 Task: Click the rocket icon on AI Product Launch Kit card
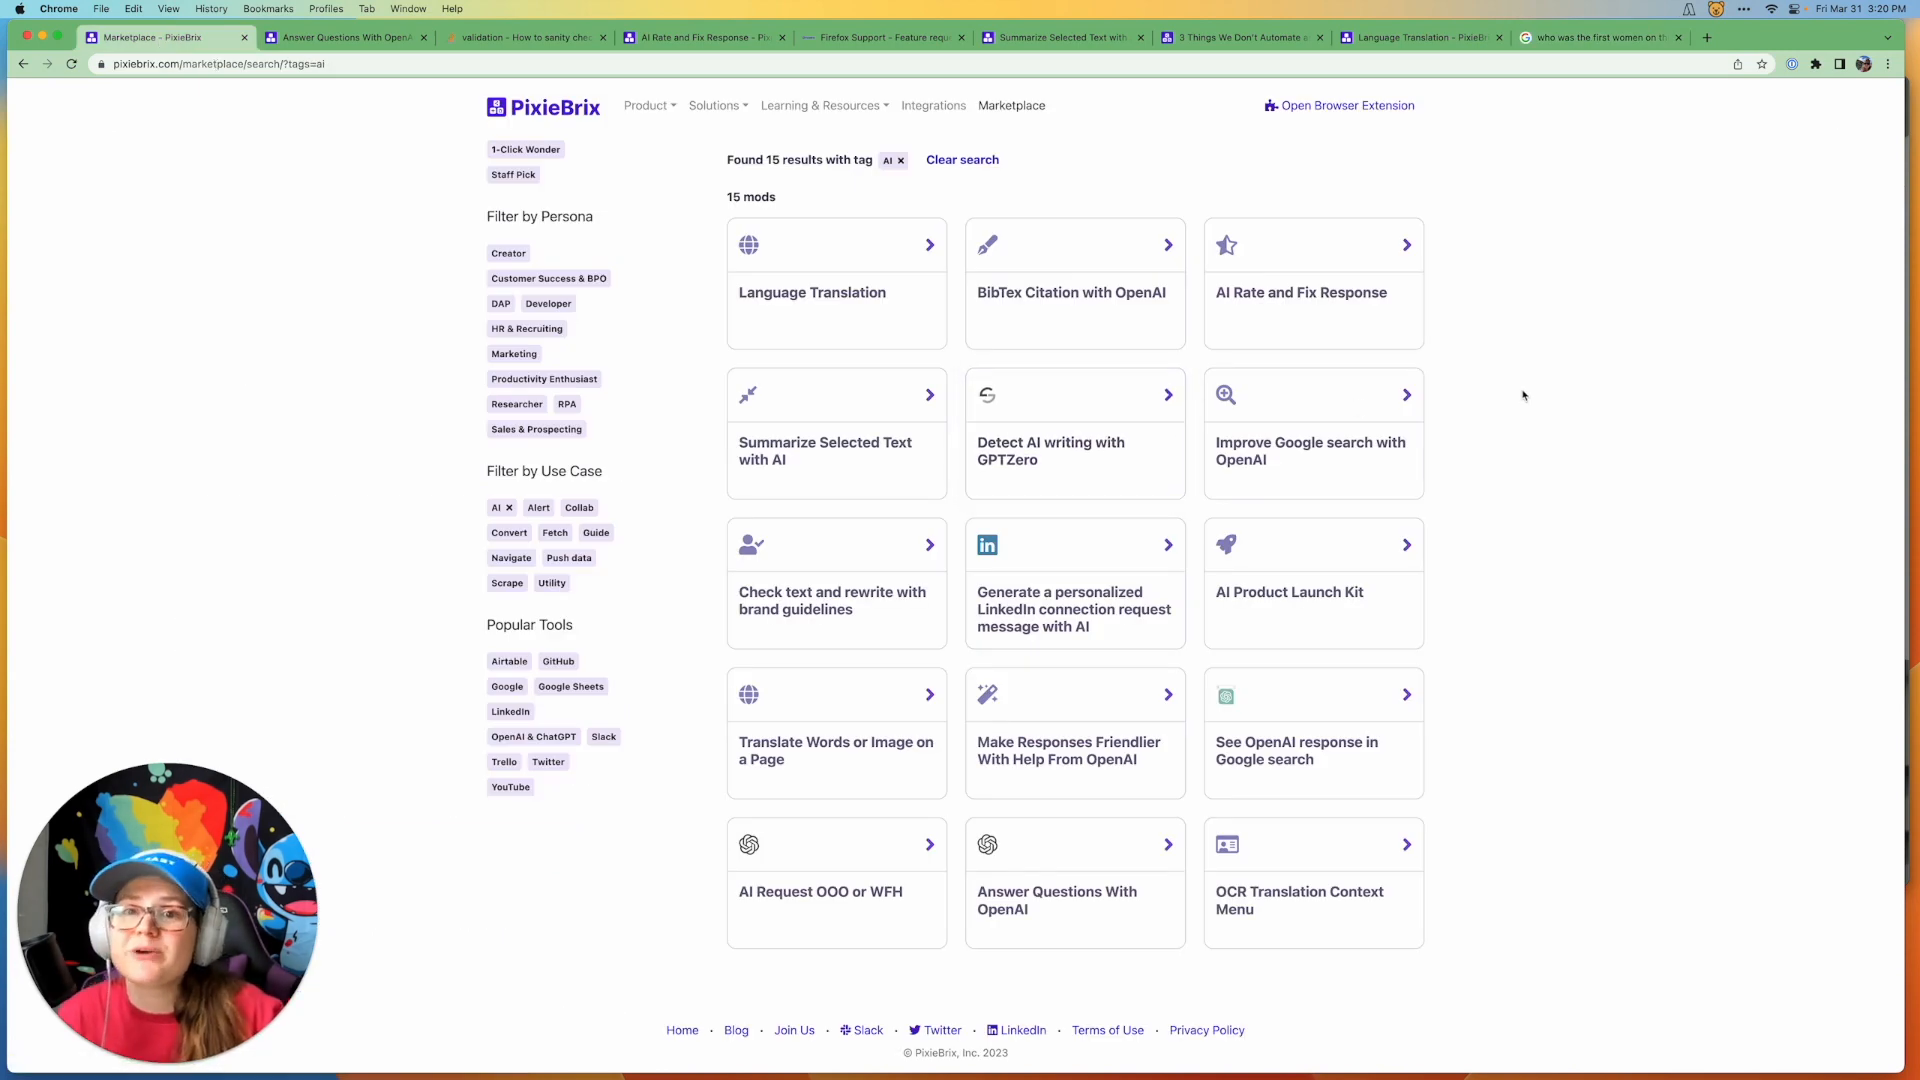point(1226,544)
